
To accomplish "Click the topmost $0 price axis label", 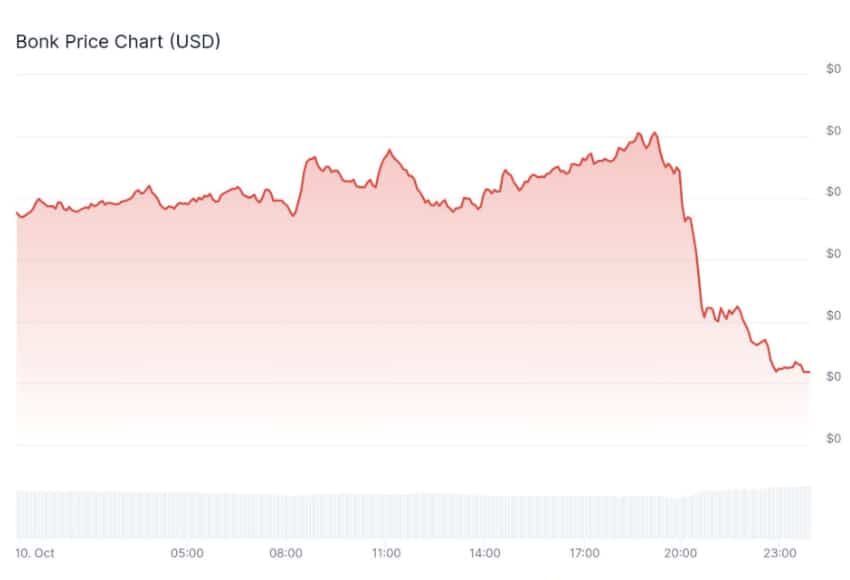I will tap(833, 69).
